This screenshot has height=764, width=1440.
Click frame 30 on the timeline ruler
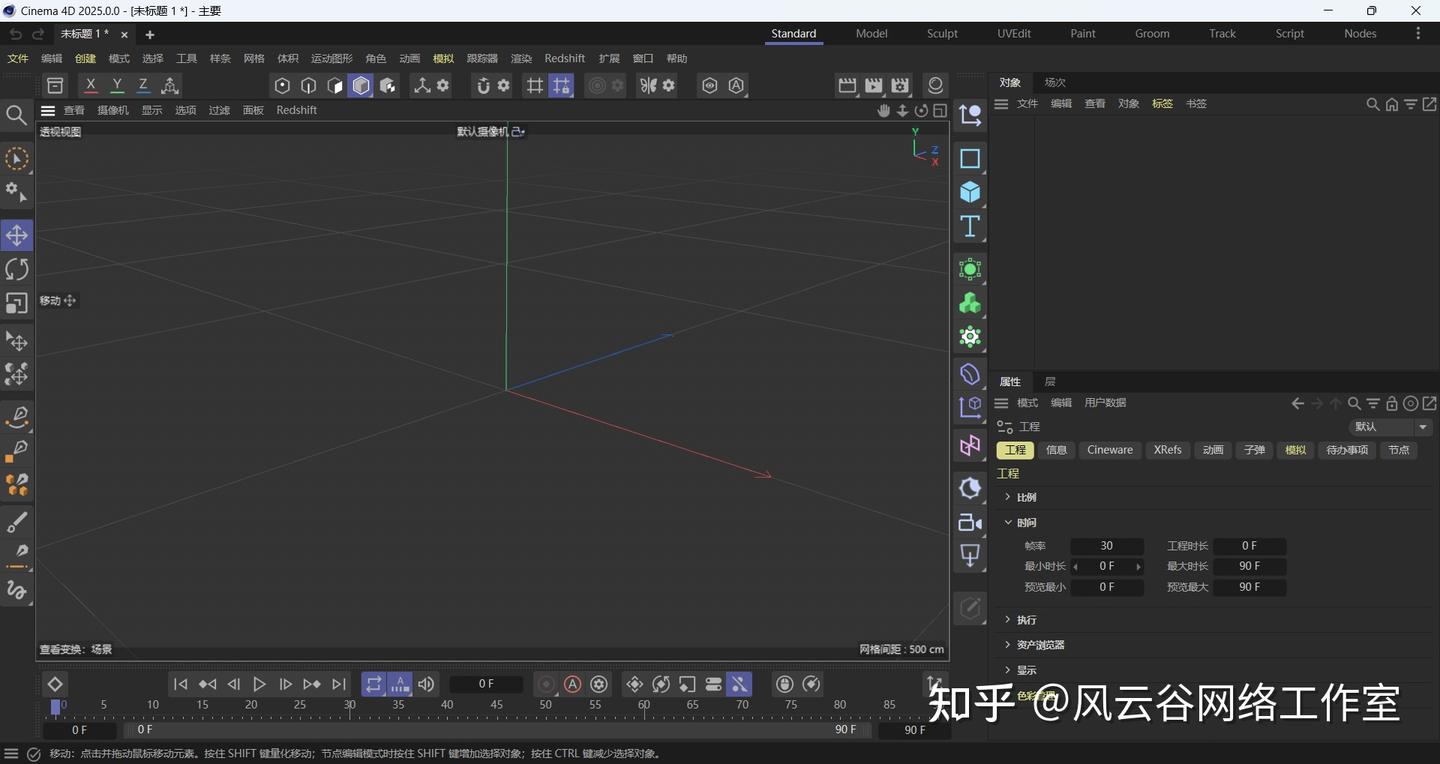[x=348, y=704]
